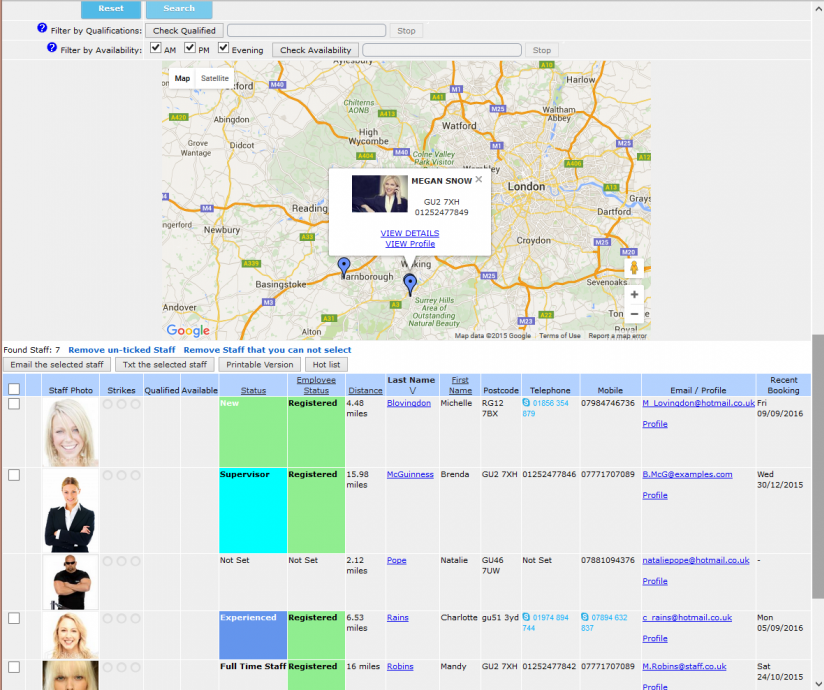Toggle the AM availability checkbox
The height and width of the screenshot is (690, 824).
tap(156, 47)
